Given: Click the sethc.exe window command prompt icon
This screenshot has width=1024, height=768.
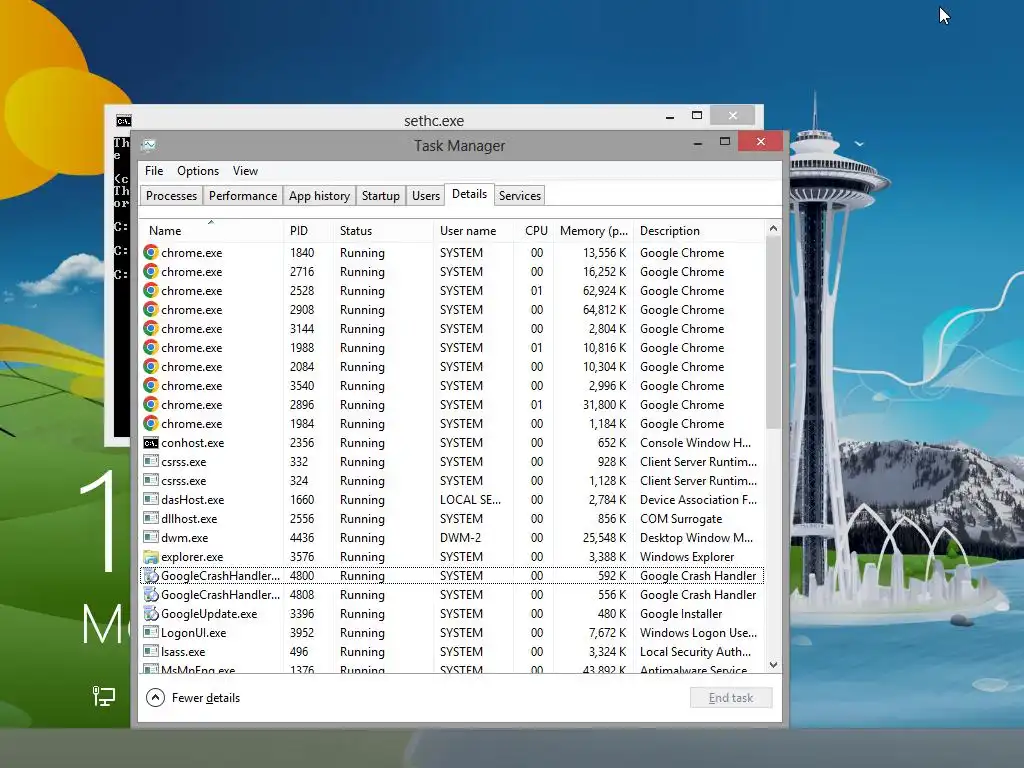Looking at the screenshot, I should 123,121.
